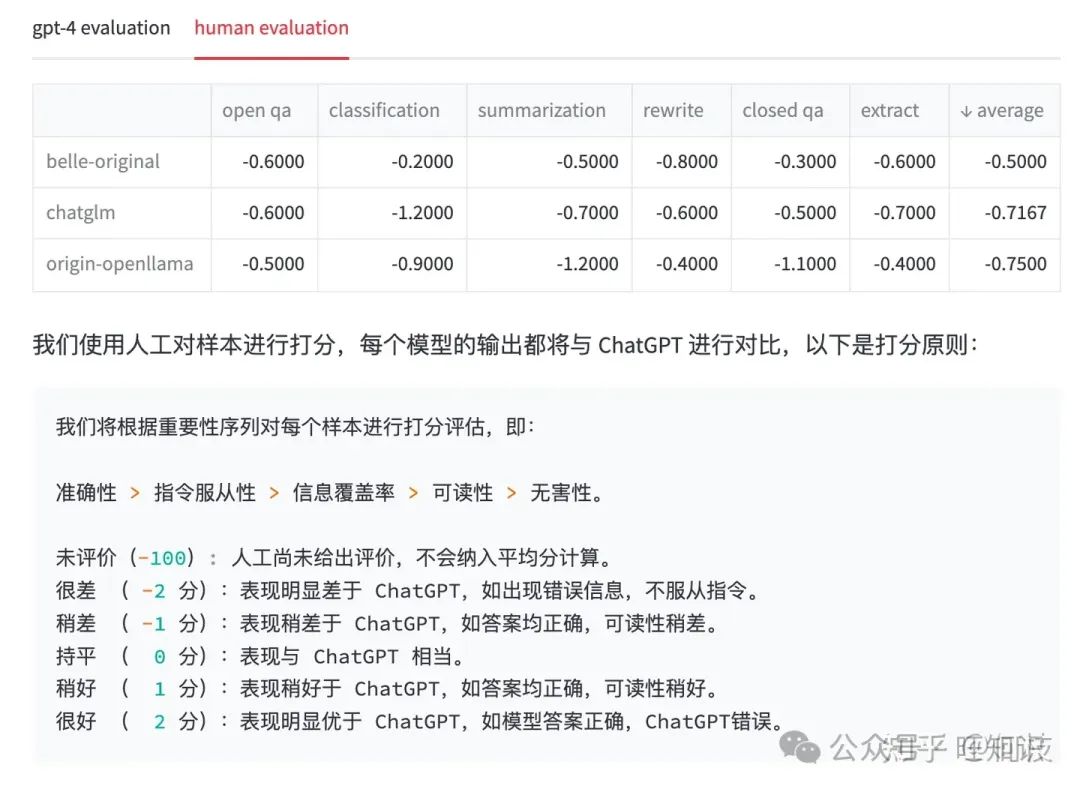
Task: Click the 未评价 (-100) scoring line
Action: click(334, 558)
